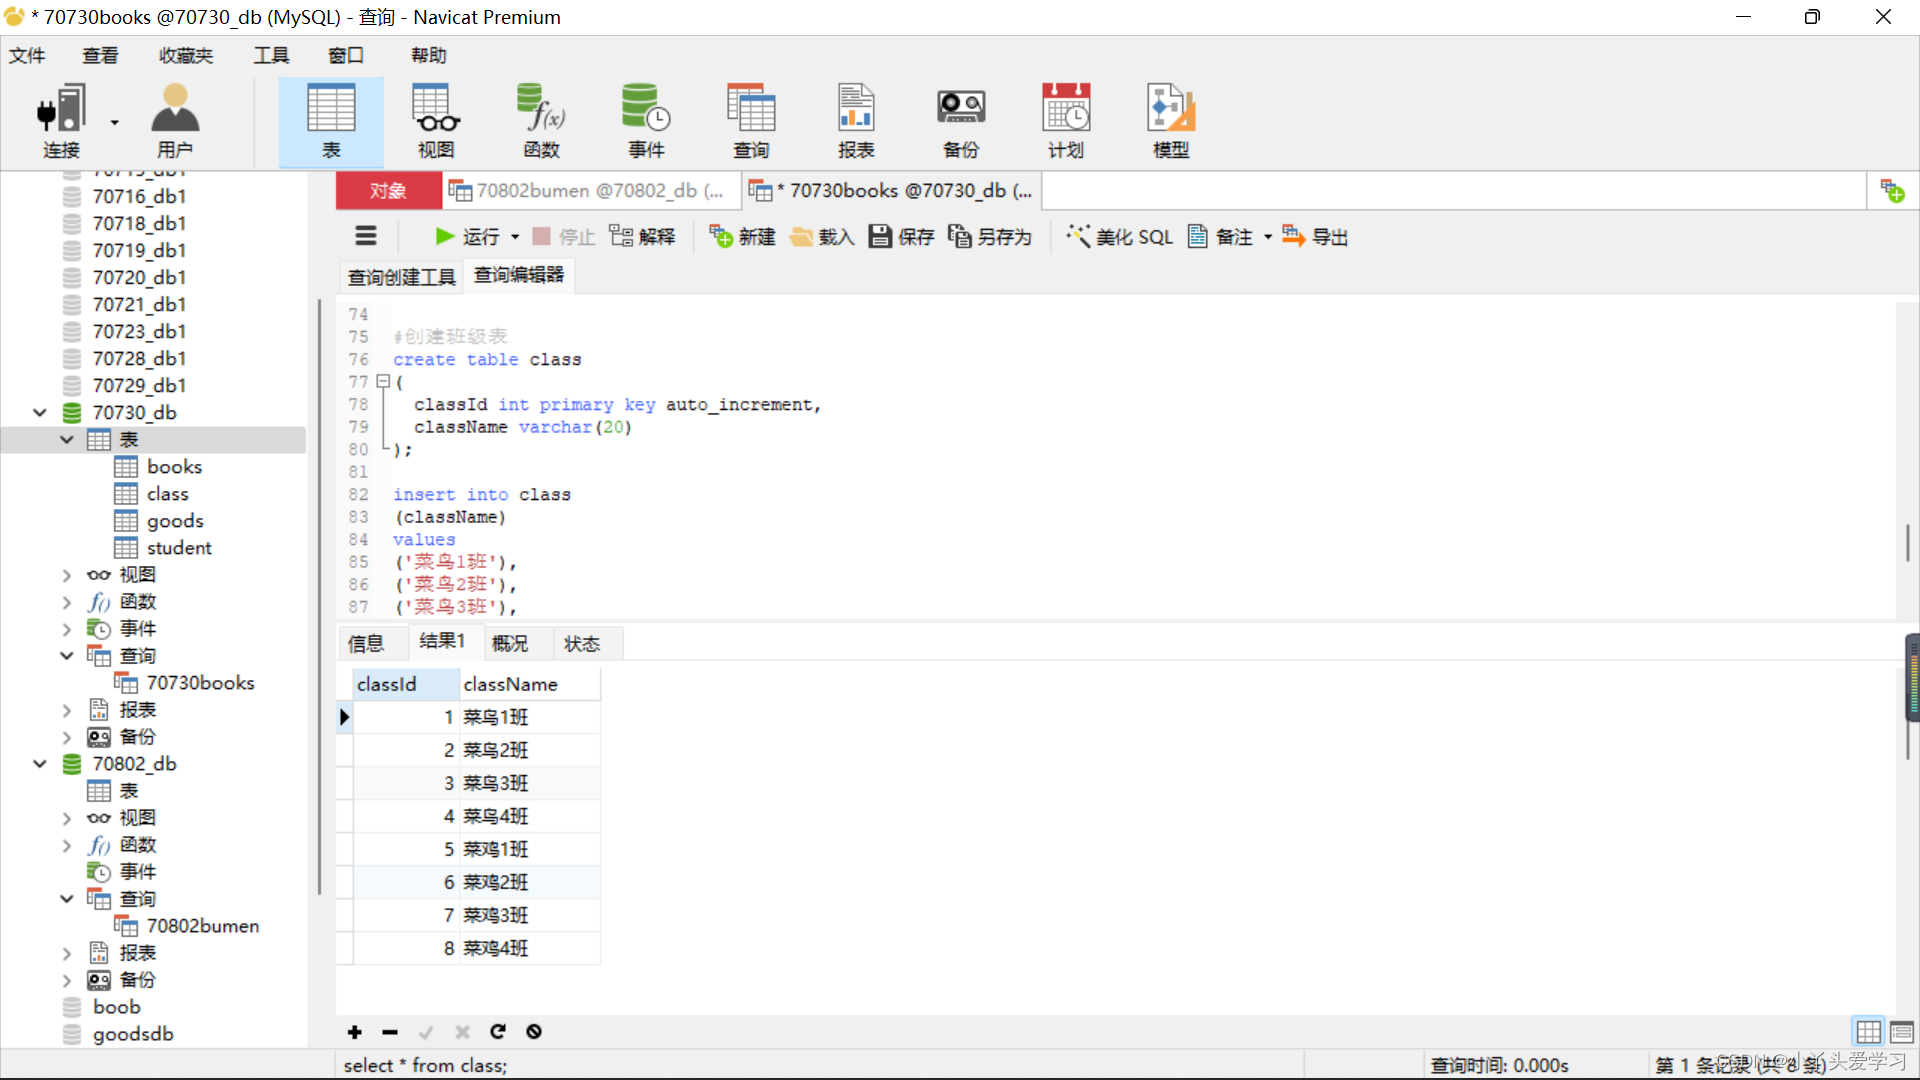1920x1080 pixels.
Task: Open the Run (运行) dropdown arrow
Action: (515, 237)
